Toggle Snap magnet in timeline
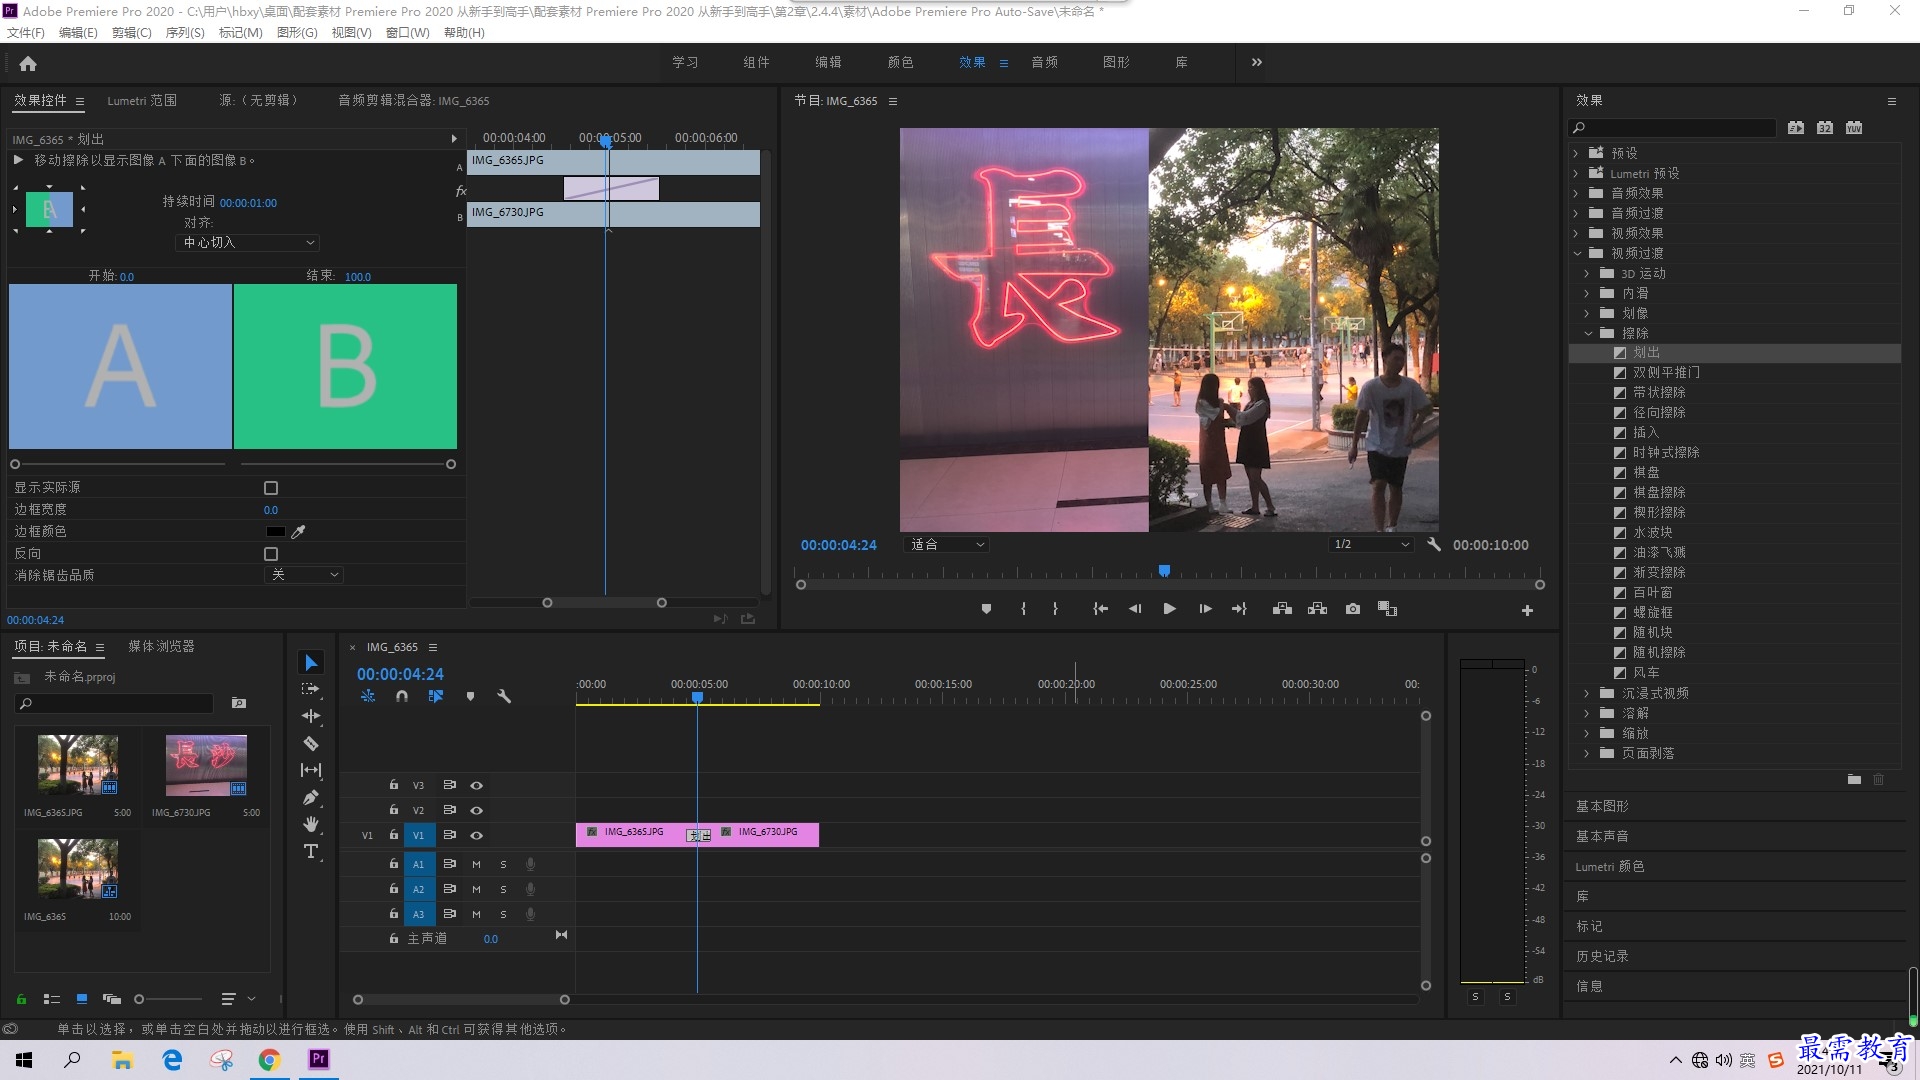This screenshot has width=1920, height=1080. click(402, 696)
